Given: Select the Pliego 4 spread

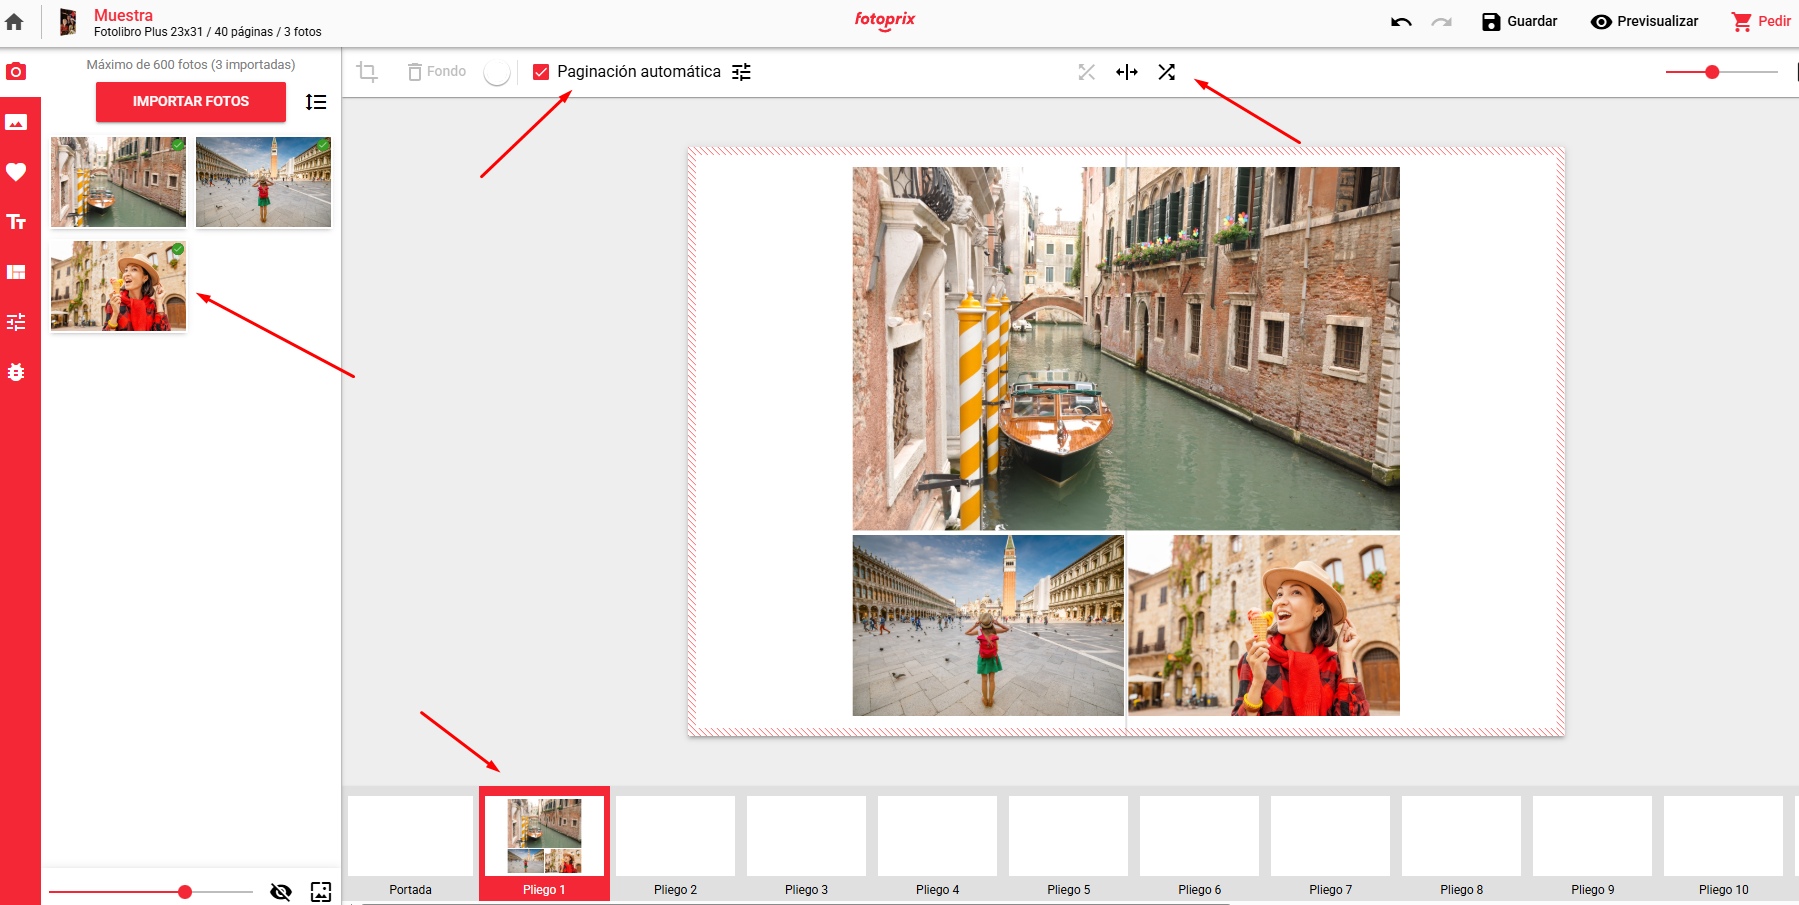Looking at the screenshot, I should point(938,845).
